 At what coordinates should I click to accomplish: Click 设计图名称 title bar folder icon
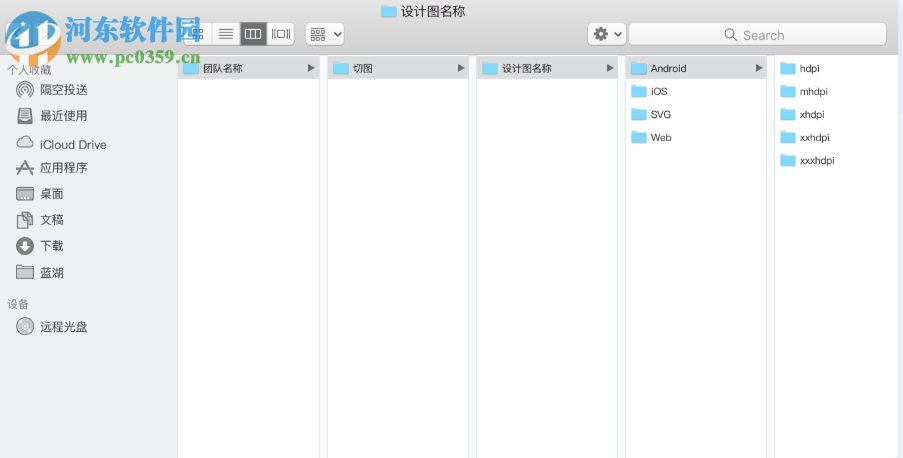(389, 11)
